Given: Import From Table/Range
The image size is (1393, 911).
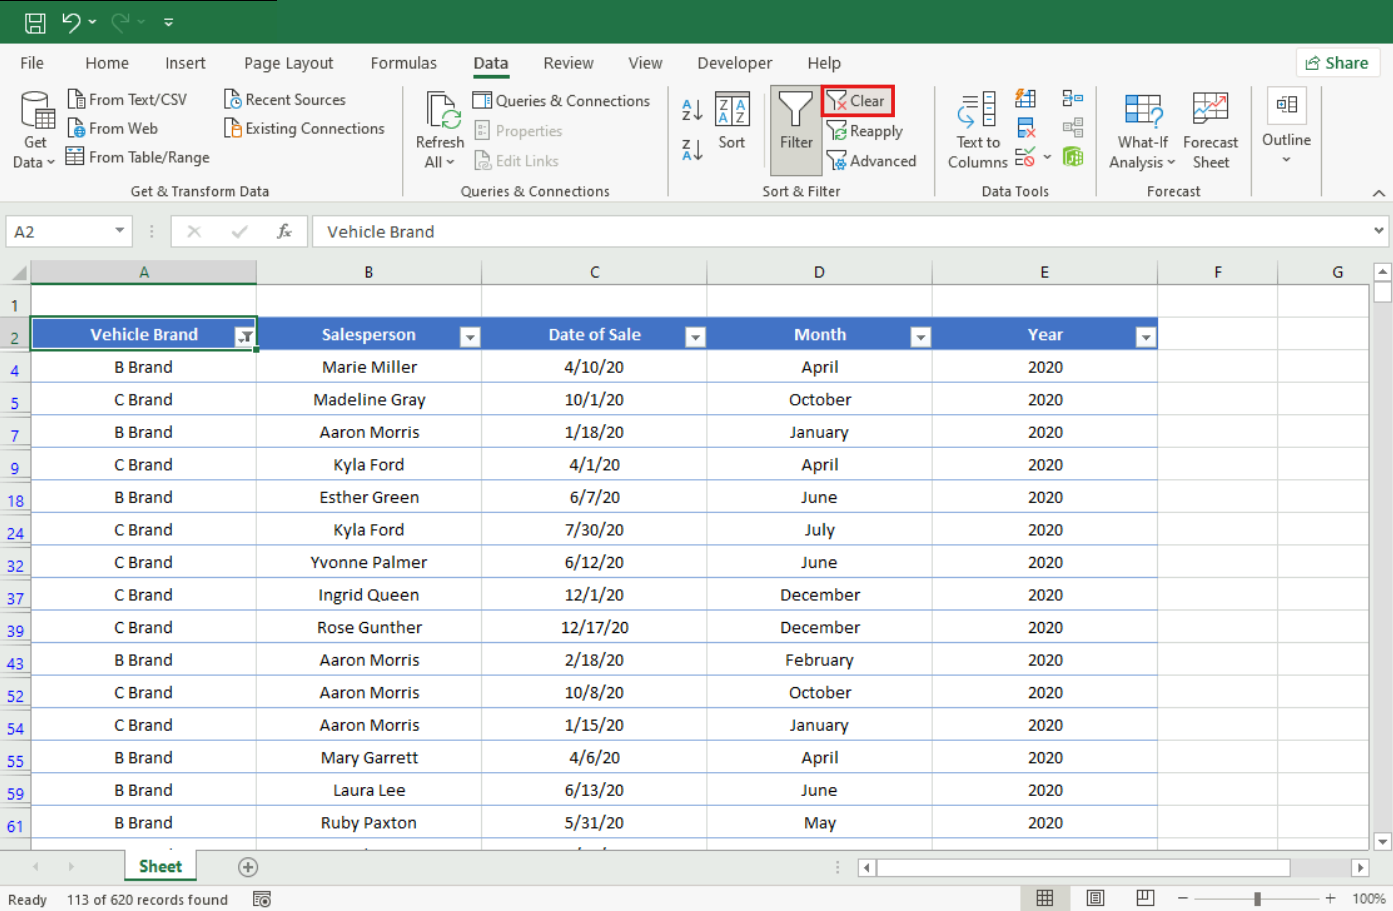Looking at the screenshot, I should (138, 157).
